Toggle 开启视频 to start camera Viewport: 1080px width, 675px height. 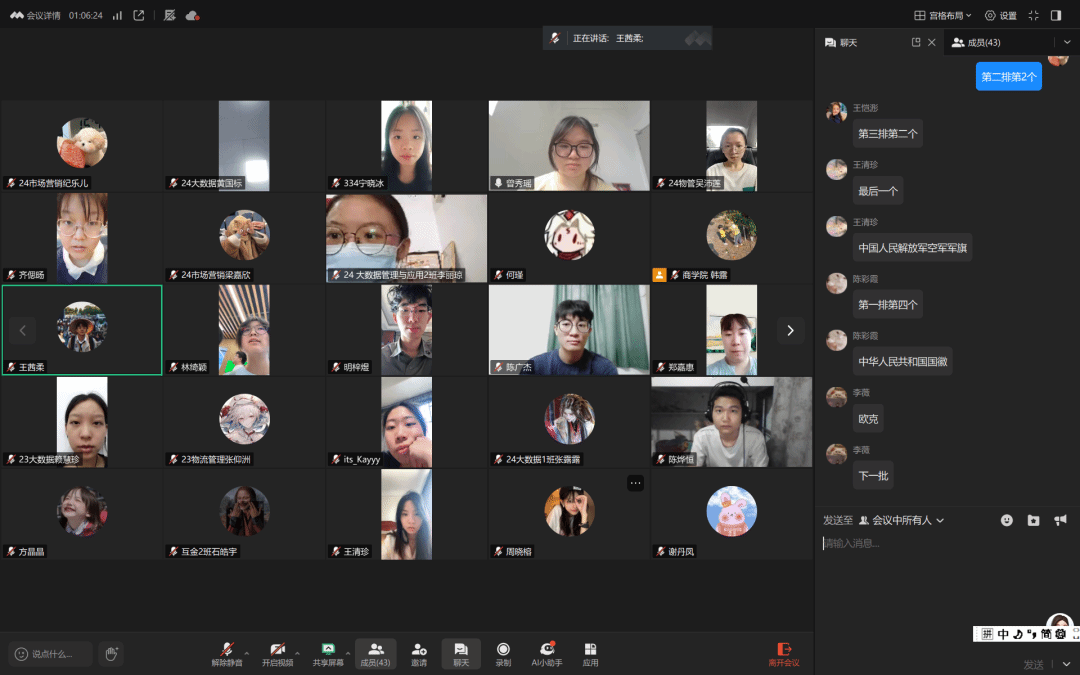click(277, 653)
